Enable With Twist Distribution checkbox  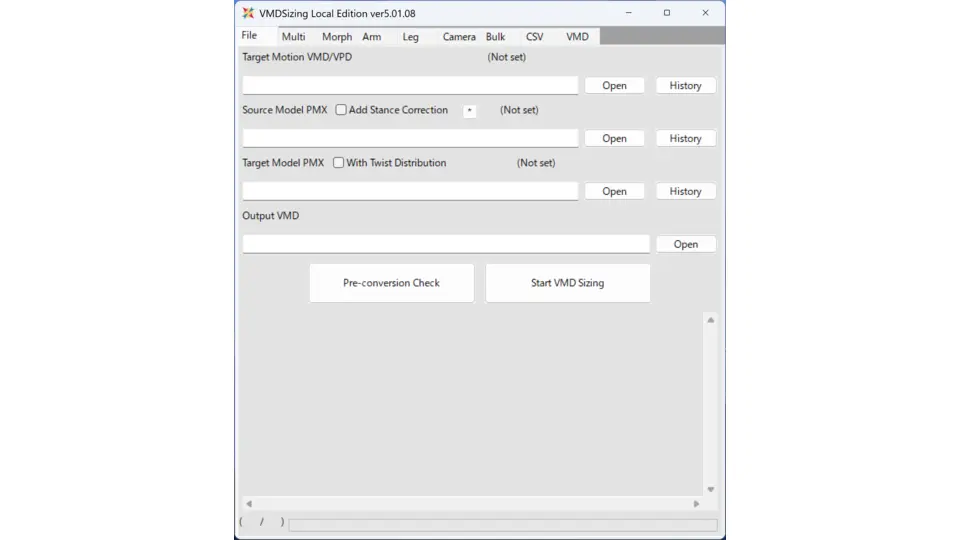pyautogui.click(x=339, y=163)
